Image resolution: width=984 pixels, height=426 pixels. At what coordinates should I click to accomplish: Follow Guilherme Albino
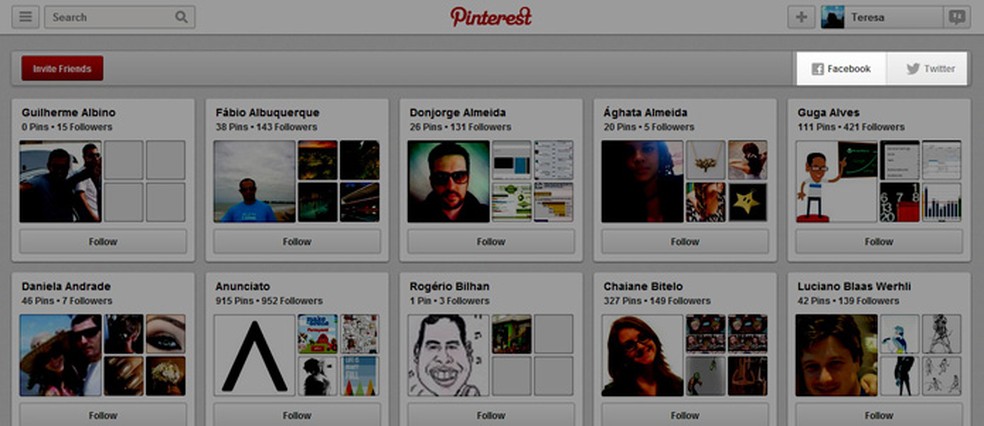(103, 242)
